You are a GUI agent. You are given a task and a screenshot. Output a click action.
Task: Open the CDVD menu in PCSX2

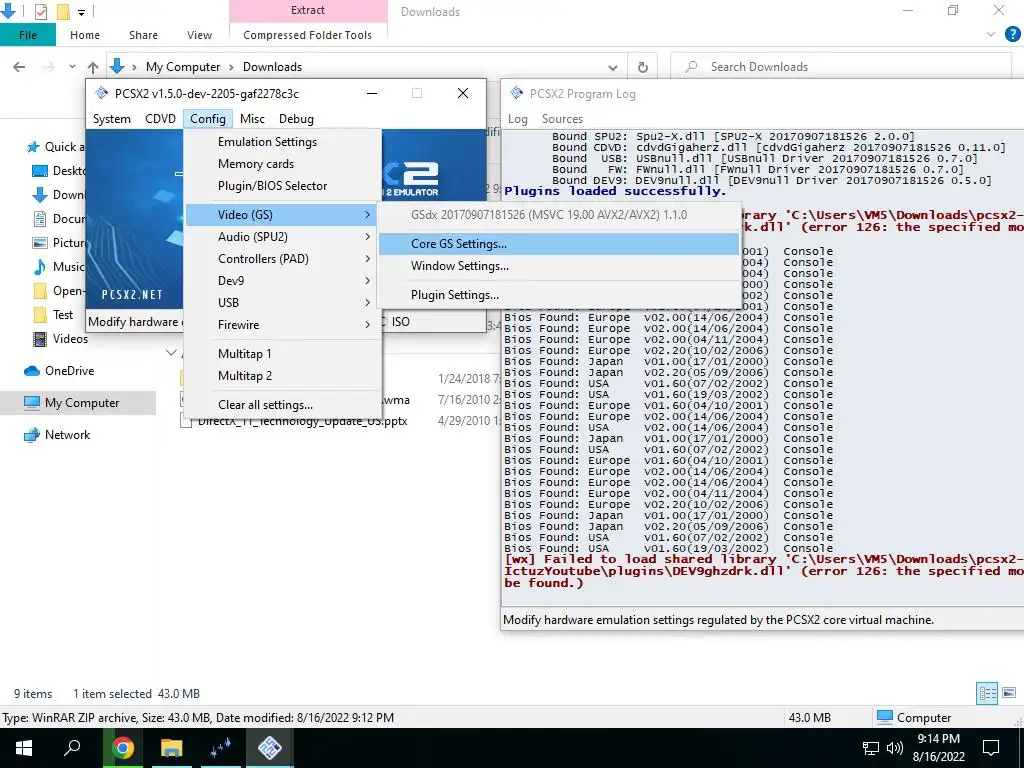tap(160, 119)
